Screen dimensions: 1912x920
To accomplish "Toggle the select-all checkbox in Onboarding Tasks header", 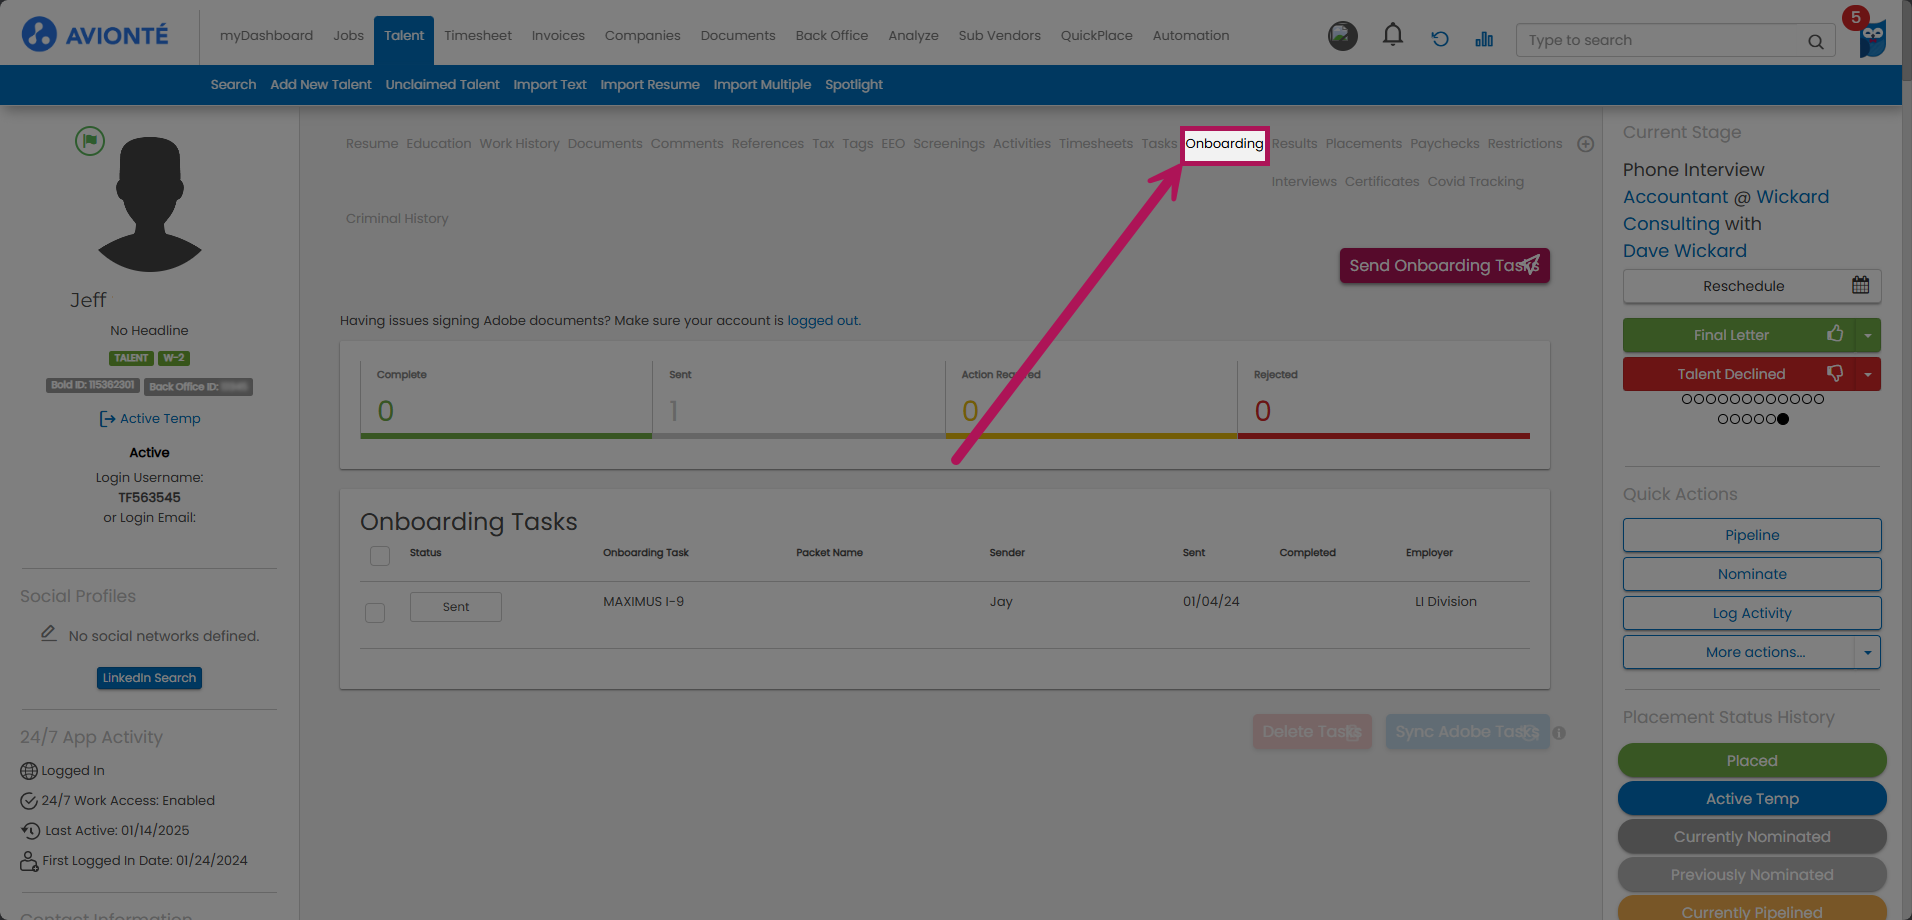I will tap(380, 555).
